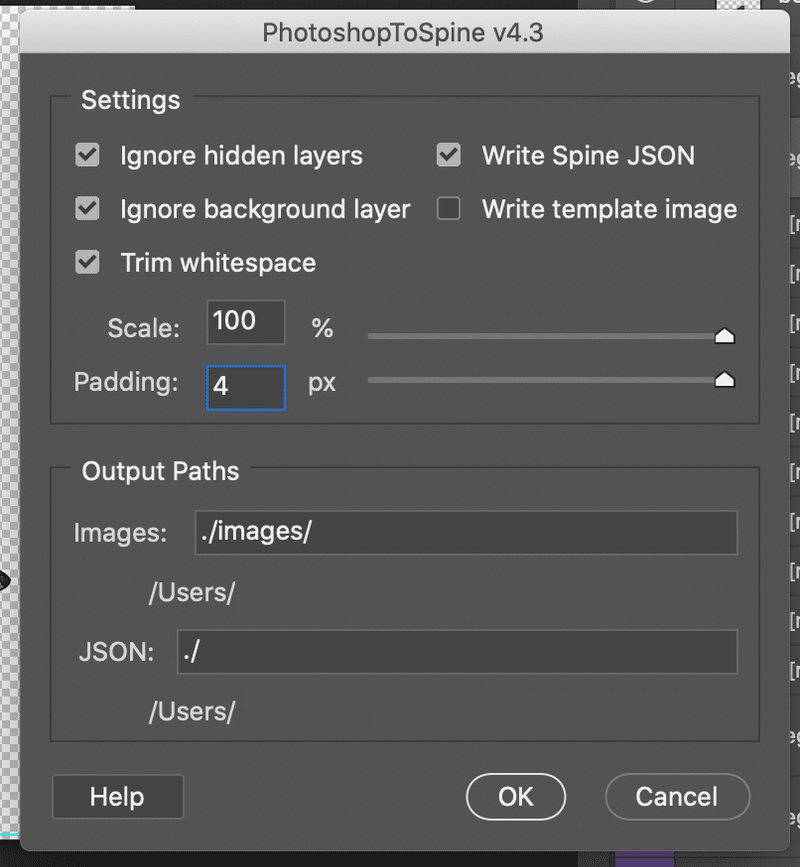Click the Images output path field
Screen dimensions: 800x867
coord(466,532)
